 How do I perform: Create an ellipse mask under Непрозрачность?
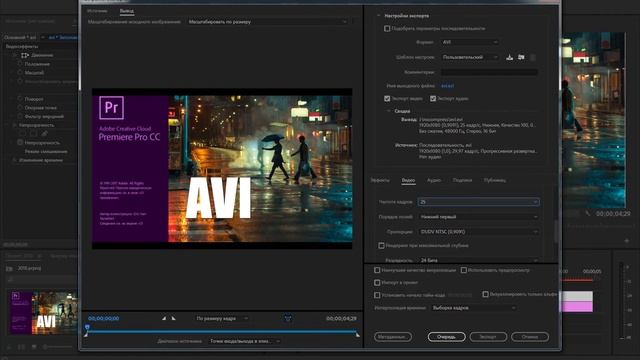pos(23,133)
